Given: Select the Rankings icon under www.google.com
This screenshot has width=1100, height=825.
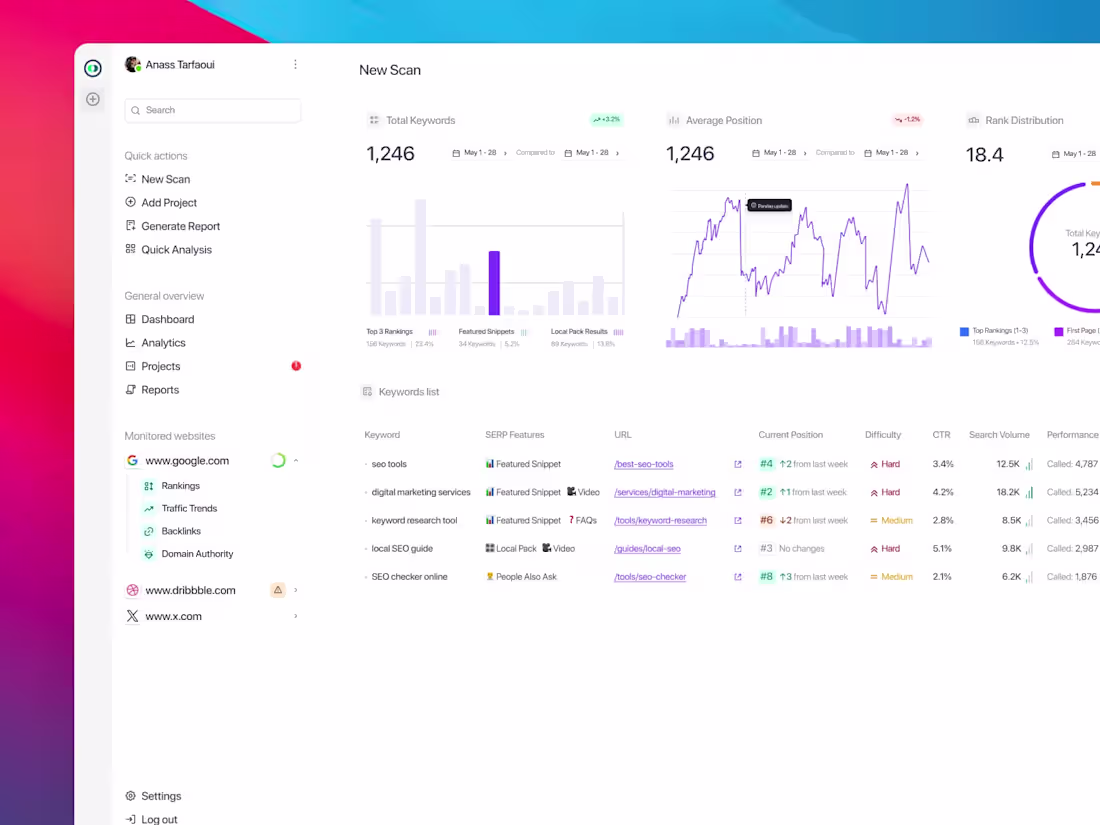Looking at the screenshot, I should (x=148, y=485).
